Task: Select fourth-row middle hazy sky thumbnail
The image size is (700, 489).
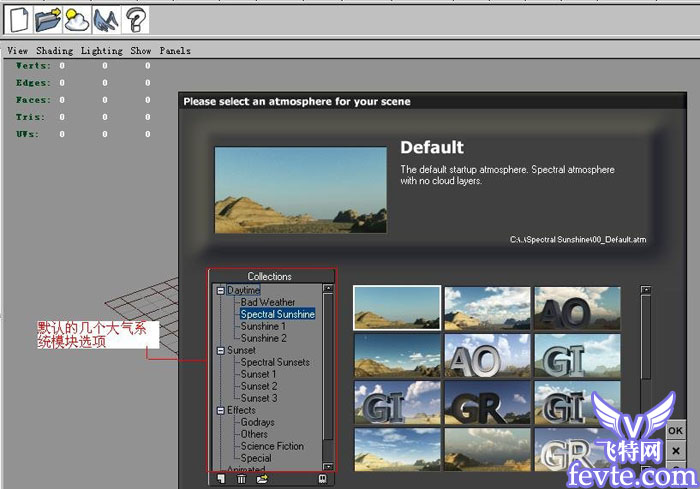Action: [487, 450]
